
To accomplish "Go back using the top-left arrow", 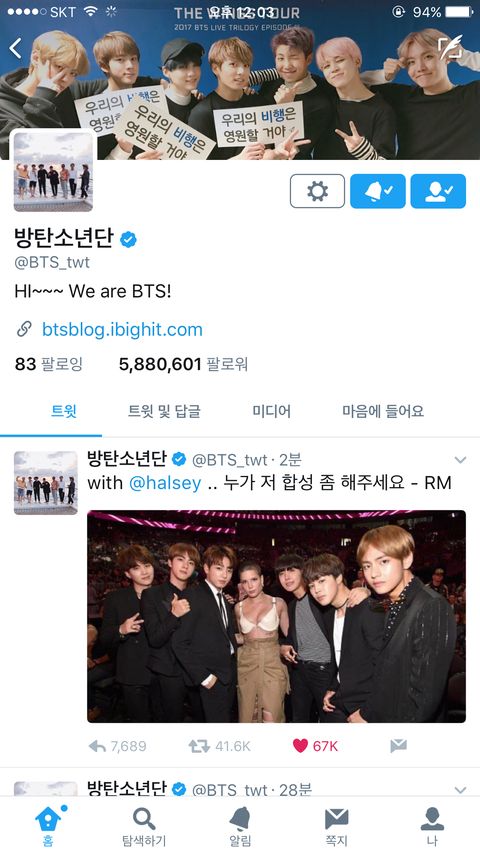I will 15,48.
